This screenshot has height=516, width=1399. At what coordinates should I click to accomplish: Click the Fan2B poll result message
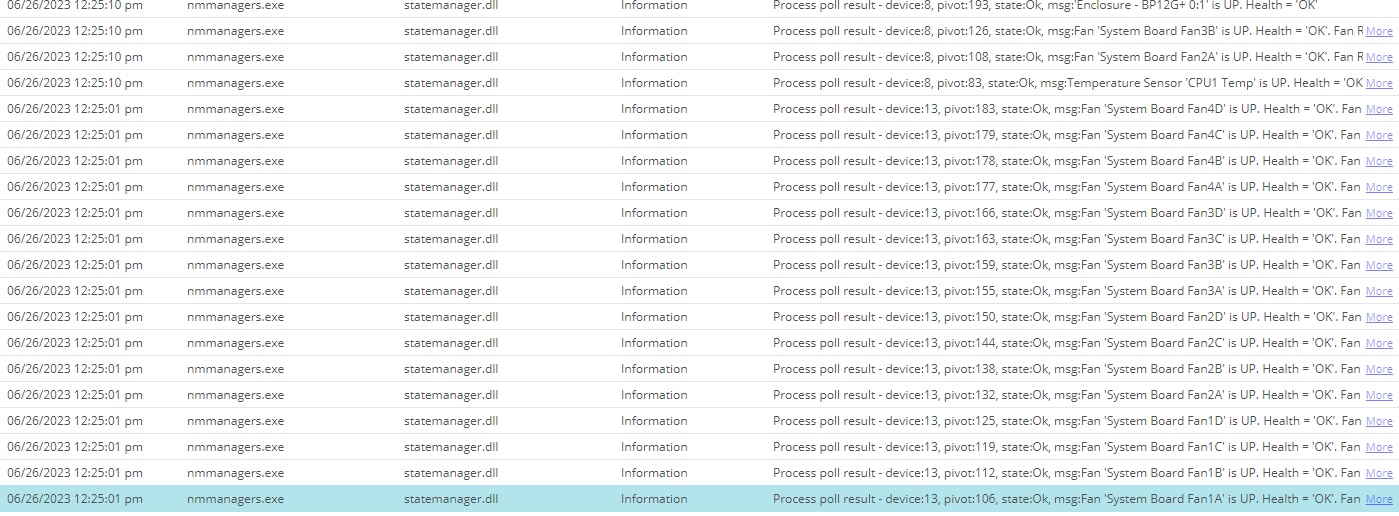[1068, 369]
